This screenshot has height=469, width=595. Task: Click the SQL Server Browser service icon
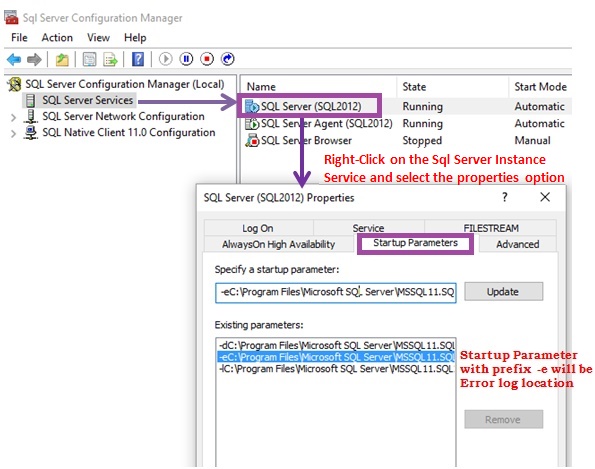252,140
